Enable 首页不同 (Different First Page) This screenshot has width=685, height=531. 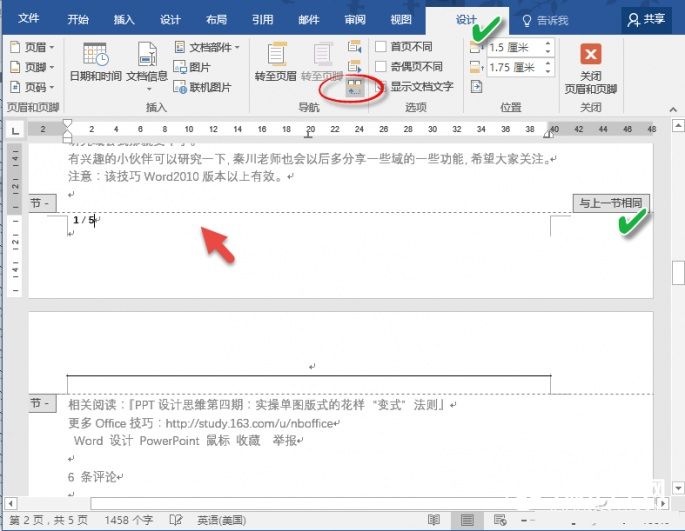click(404, 46)
